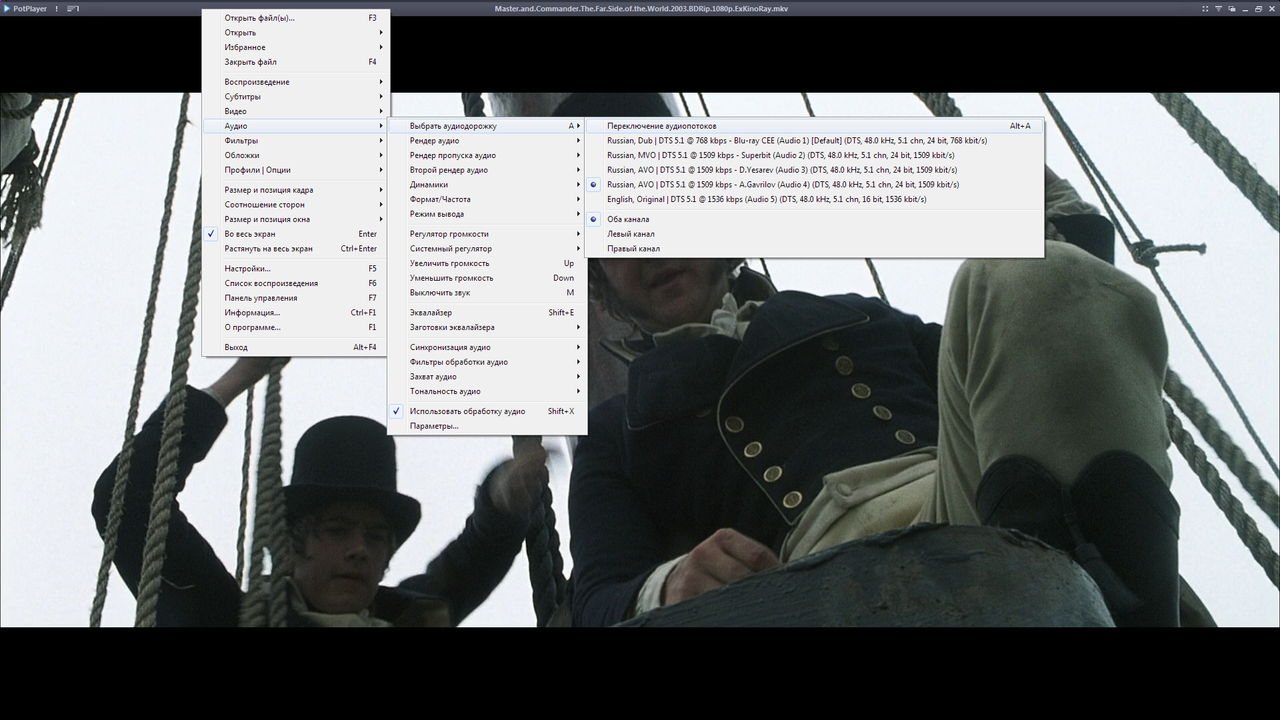Image resolution: width=1280 pixels, height=720 pixels.
Task: Click 'Увеличить громкость' menu entry
Action: pyautogui.click(x=487, y=263)
